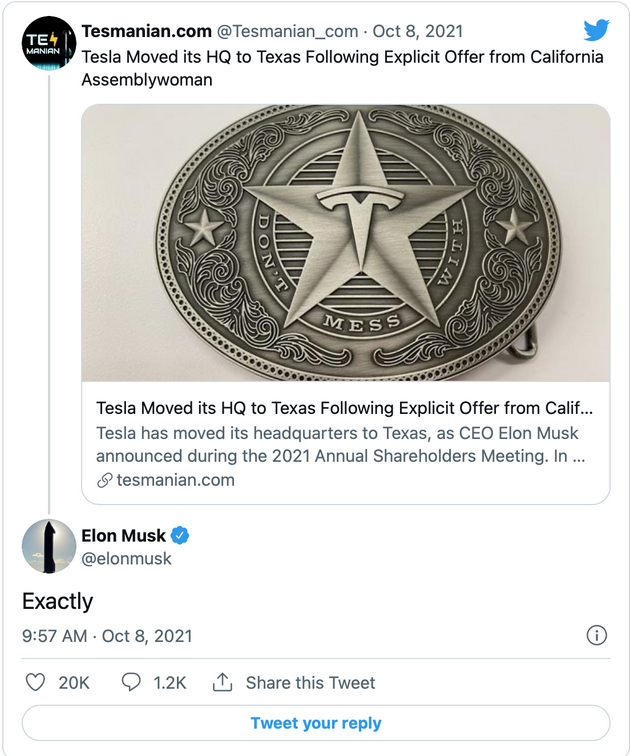This screenshot has width=630, height=756.
Task: Open the Elon Musk display name
Action: (x=123, y=536)
